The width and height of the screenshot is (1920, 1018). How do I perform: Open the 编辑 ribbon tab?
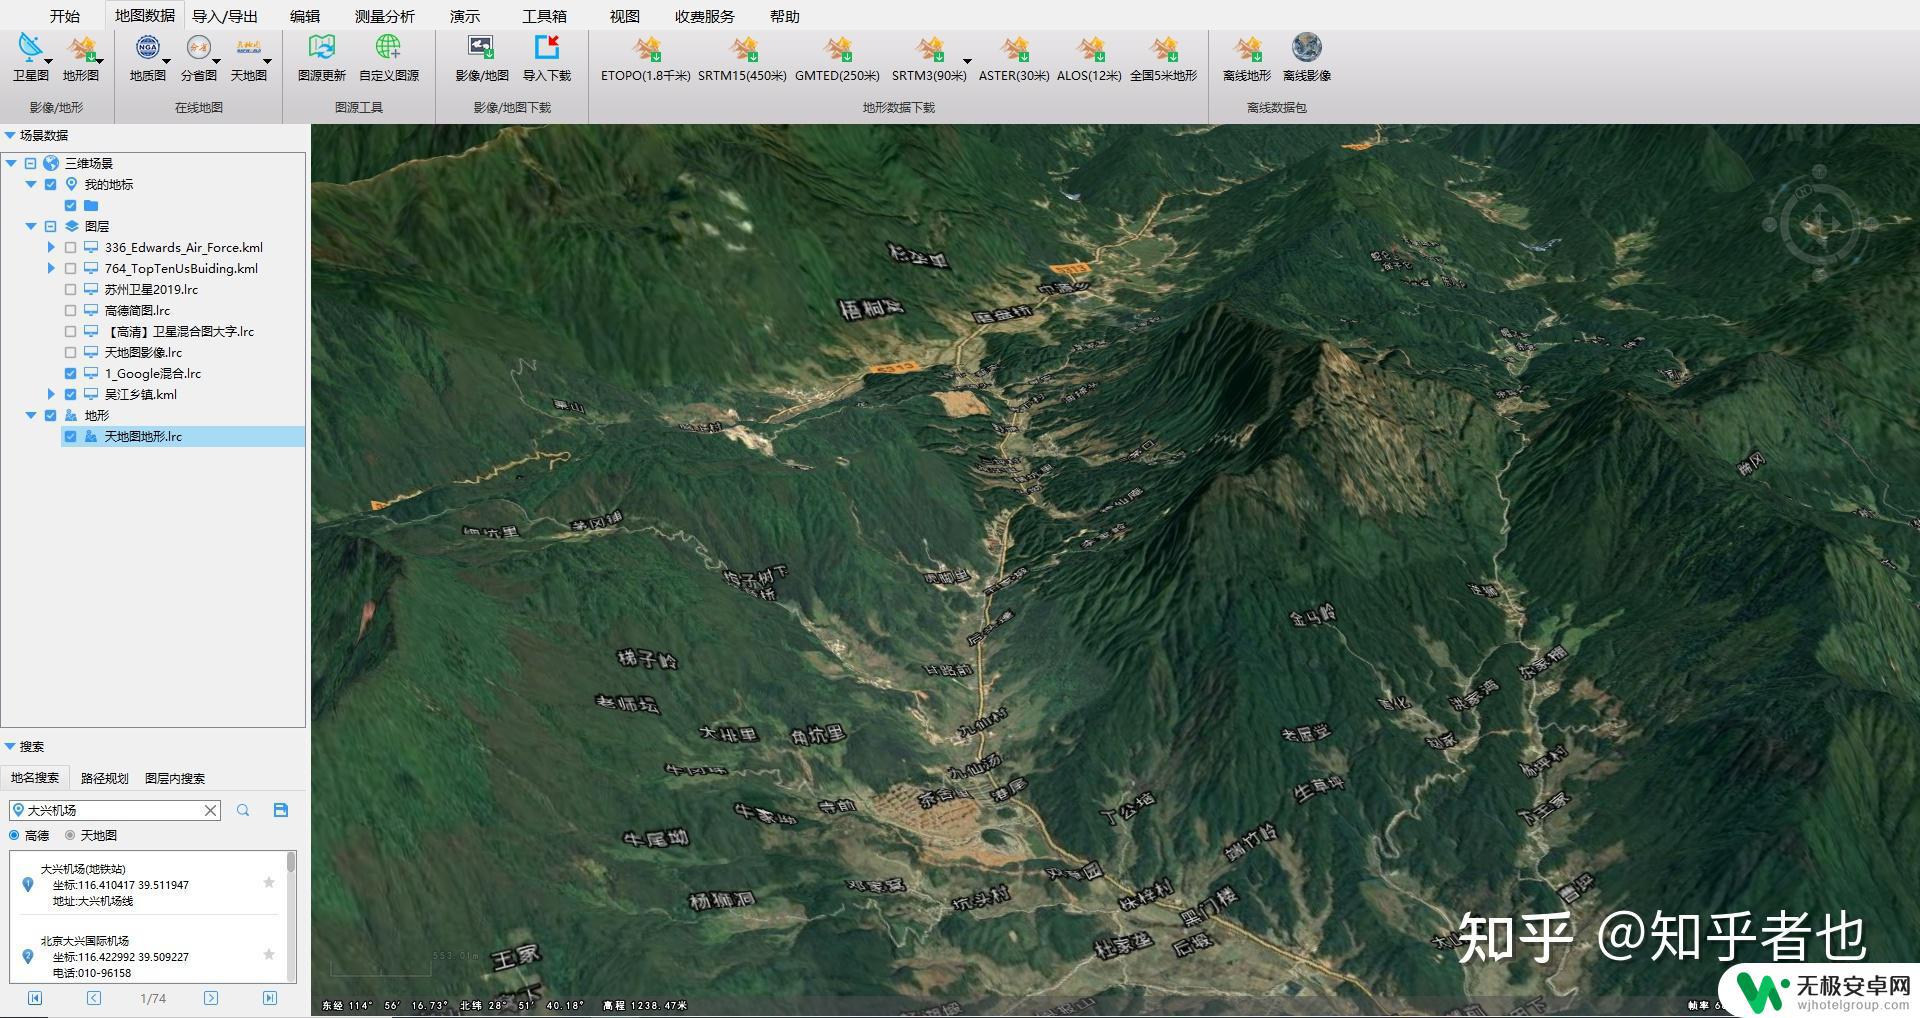point(305,16)
